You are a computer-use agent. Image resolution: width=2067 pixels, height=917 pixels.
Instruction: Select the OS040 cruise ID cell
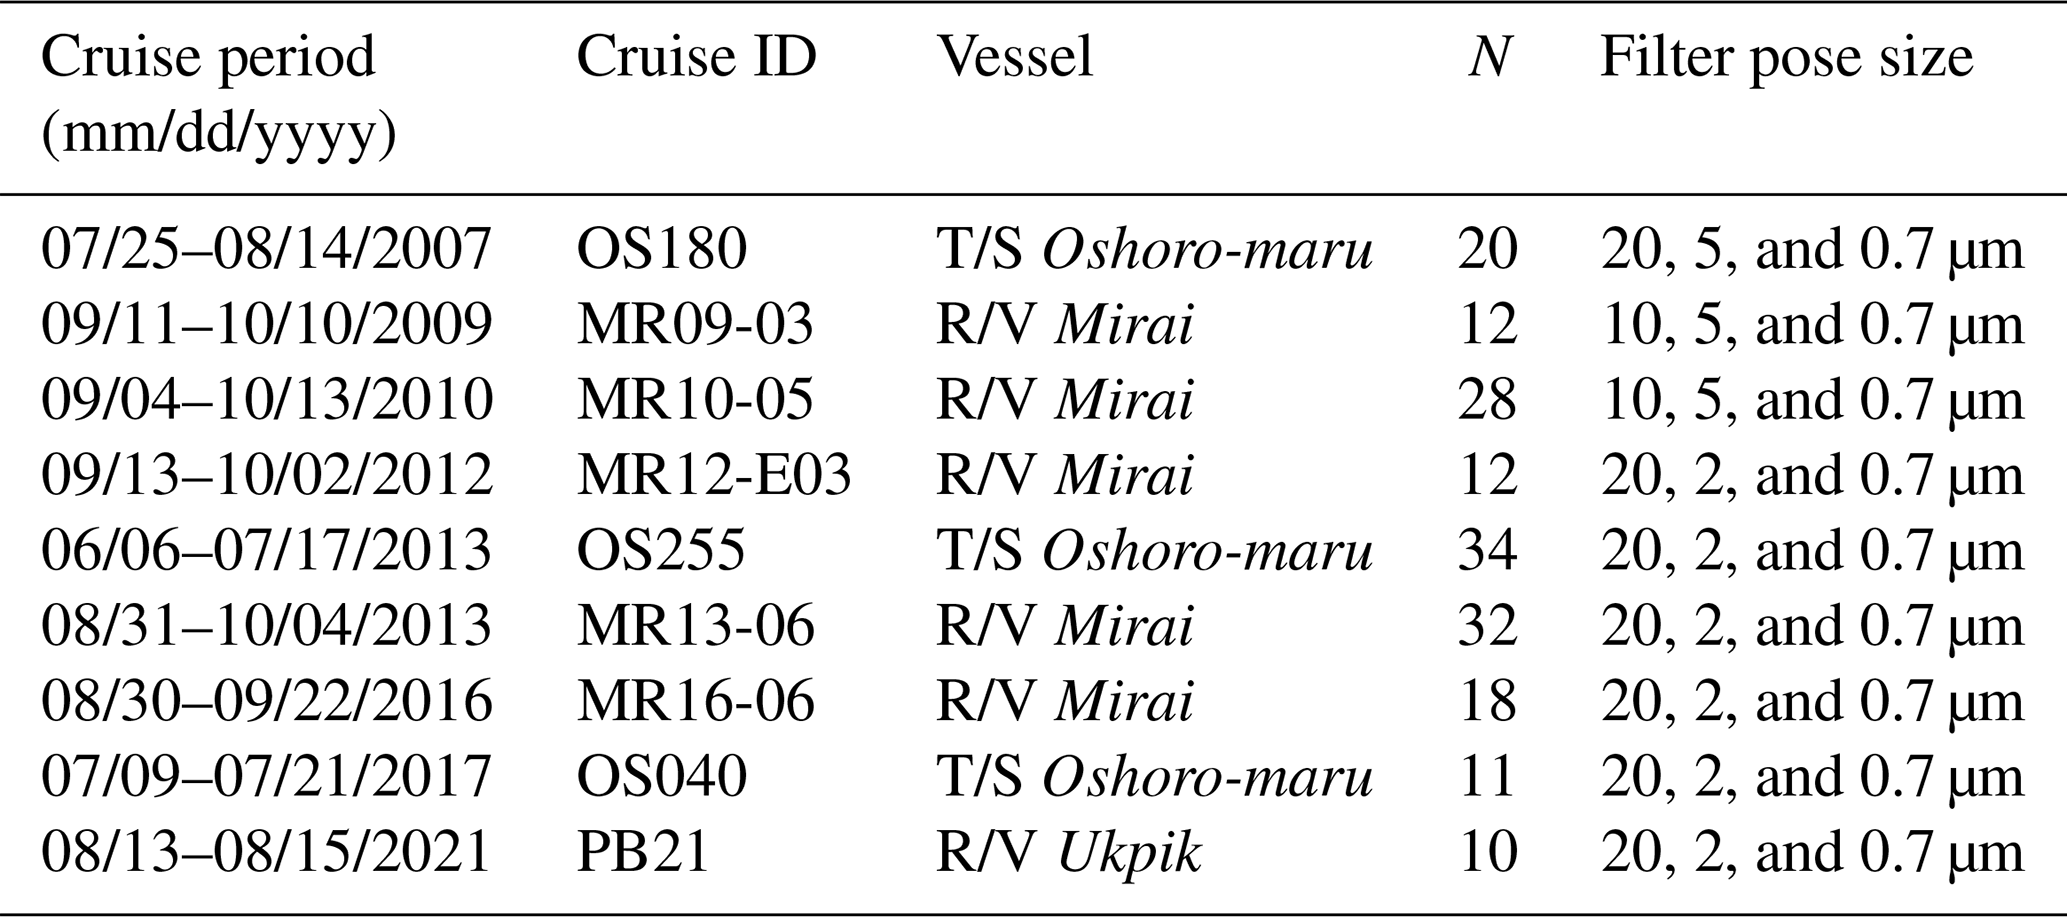[x=661, y=777]
